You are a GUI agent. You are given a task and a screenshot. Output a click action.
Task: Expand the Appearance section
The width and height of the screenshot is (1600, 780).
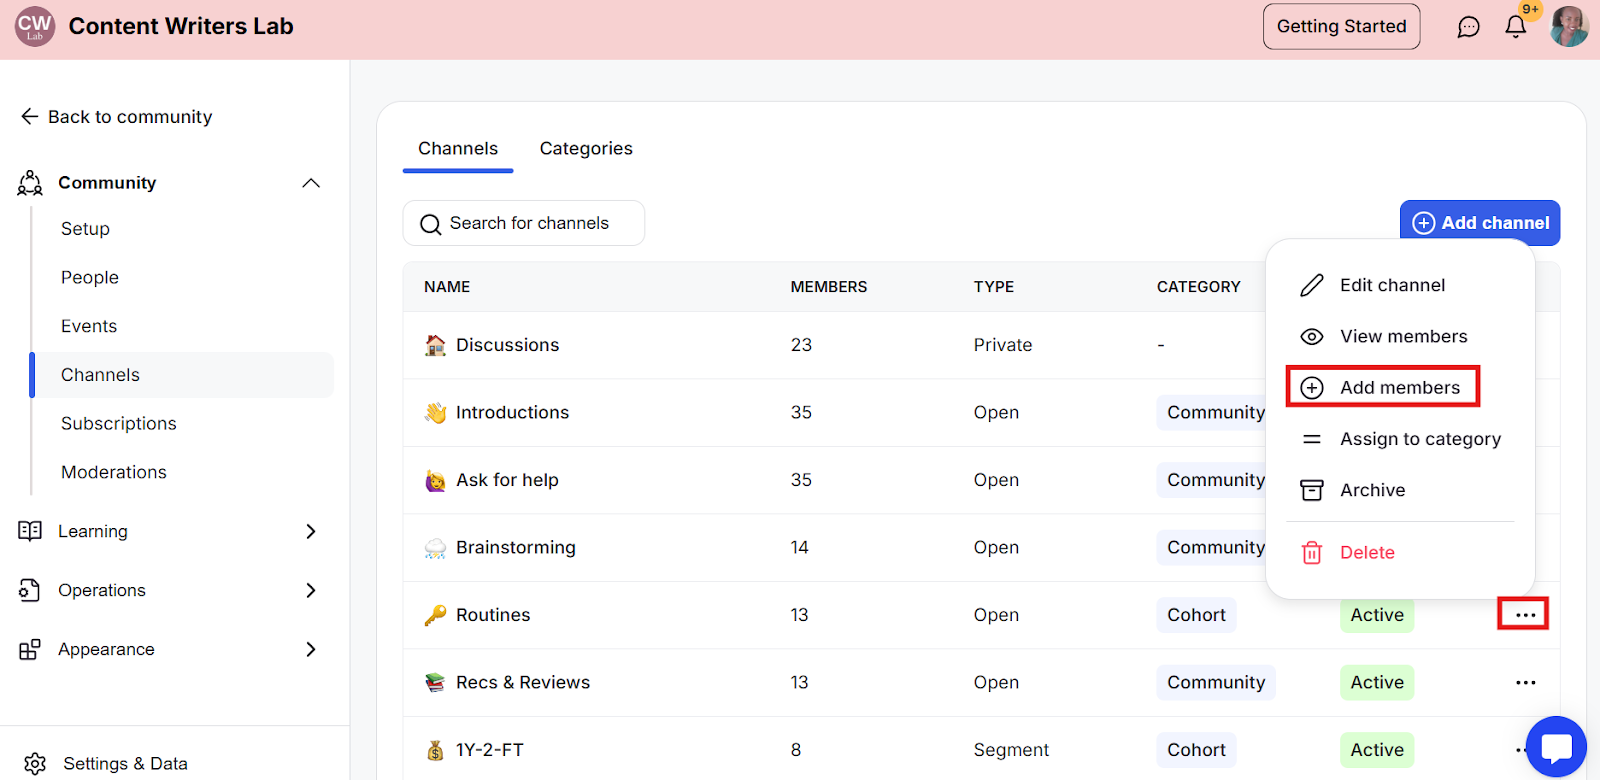[311, 650]
